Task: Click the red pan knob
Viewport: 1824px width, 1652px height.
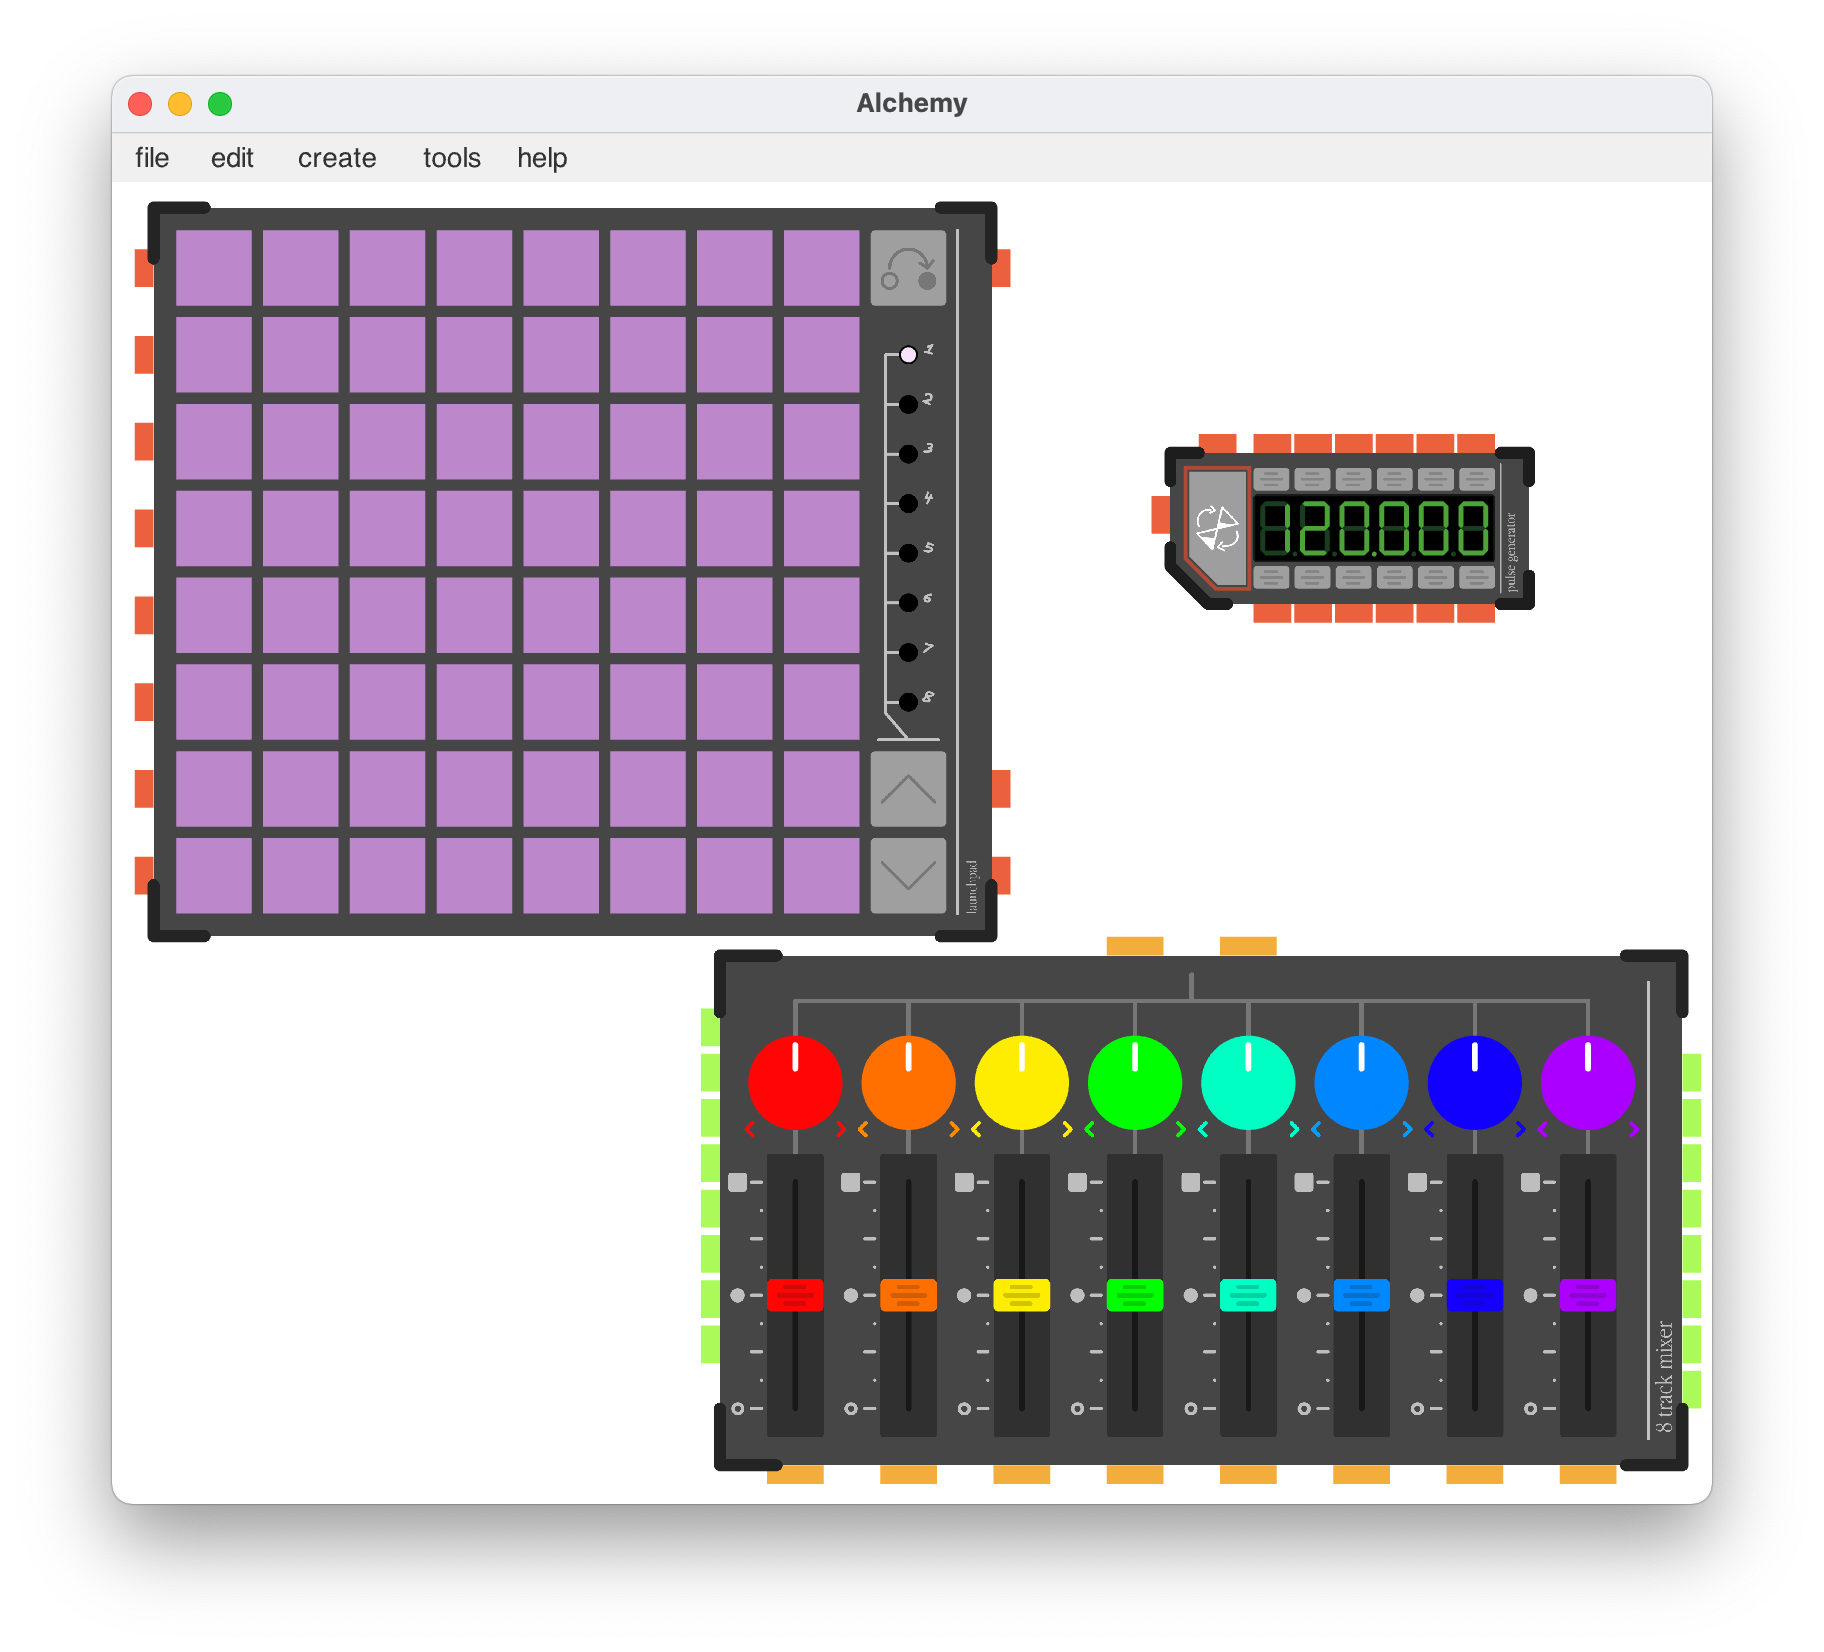Action: click(x=795, y=1083)
